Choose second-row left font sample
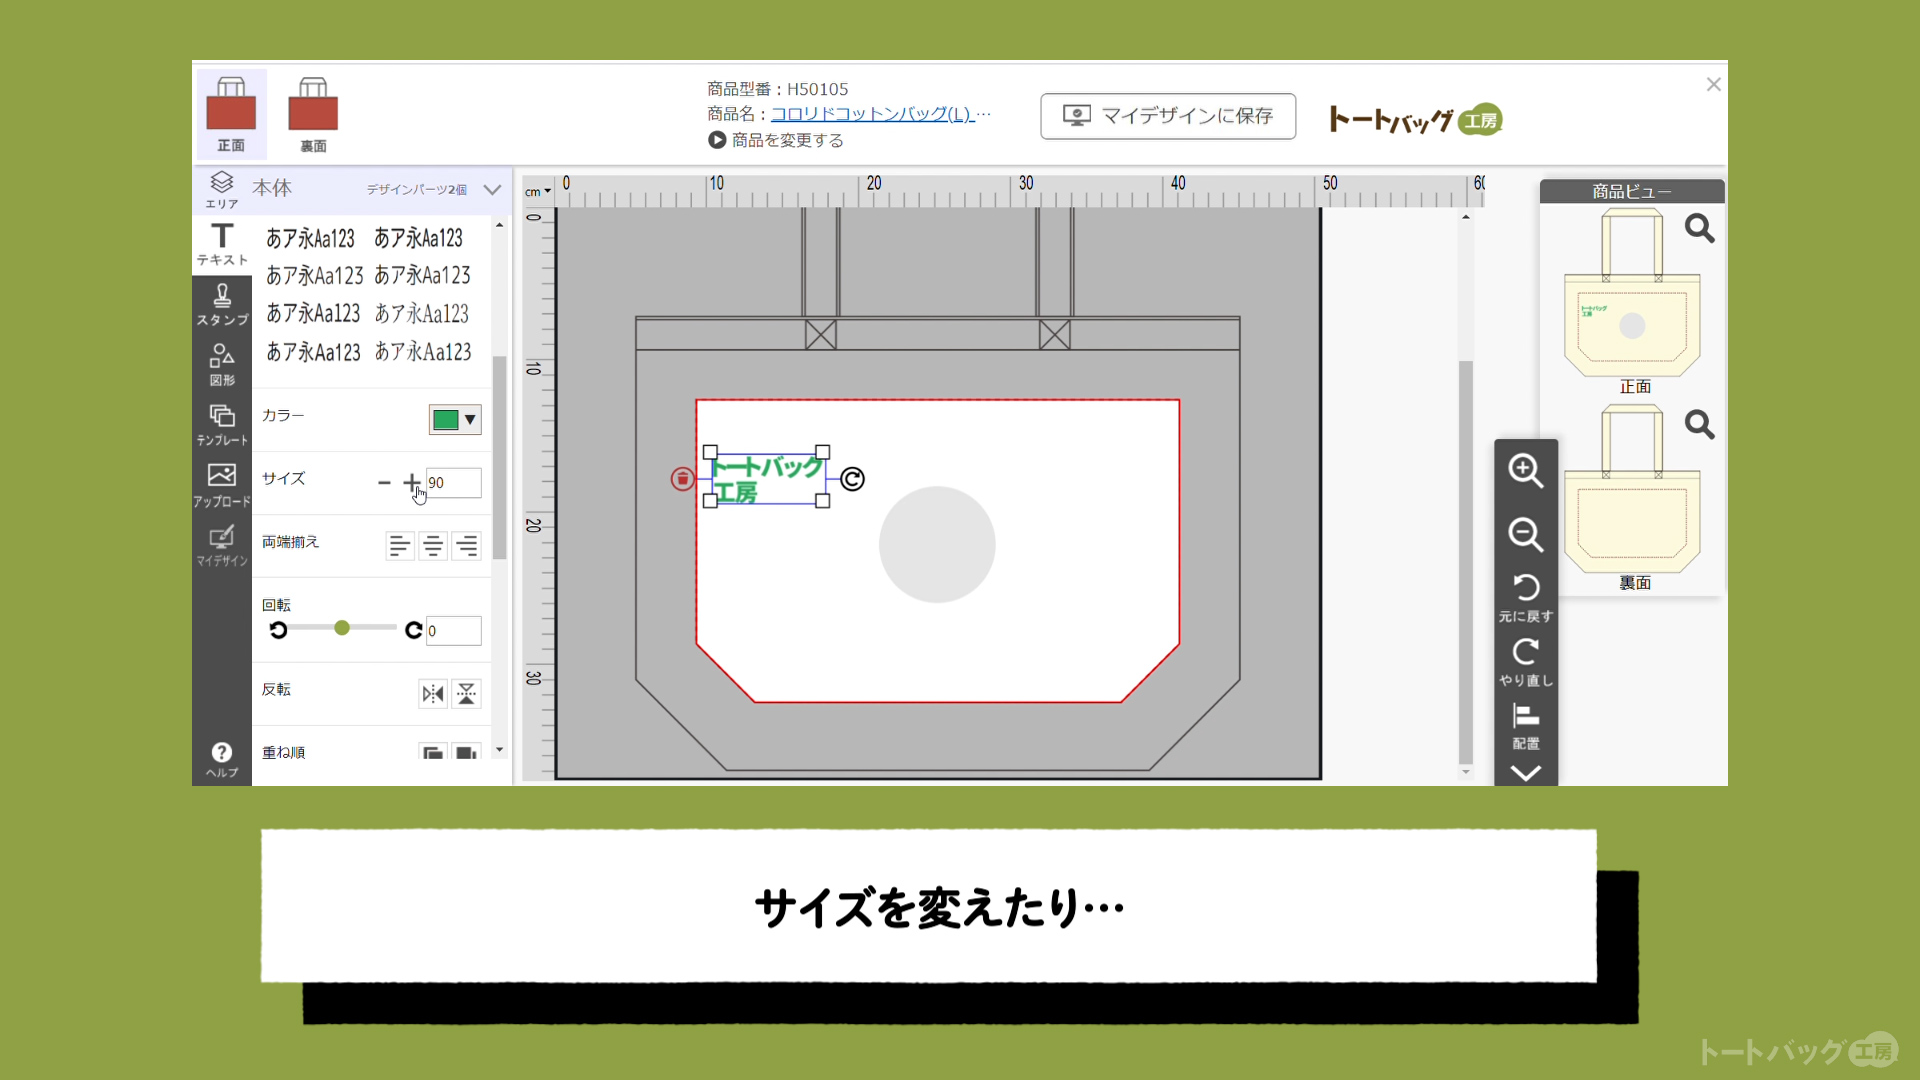 [314, 276]
